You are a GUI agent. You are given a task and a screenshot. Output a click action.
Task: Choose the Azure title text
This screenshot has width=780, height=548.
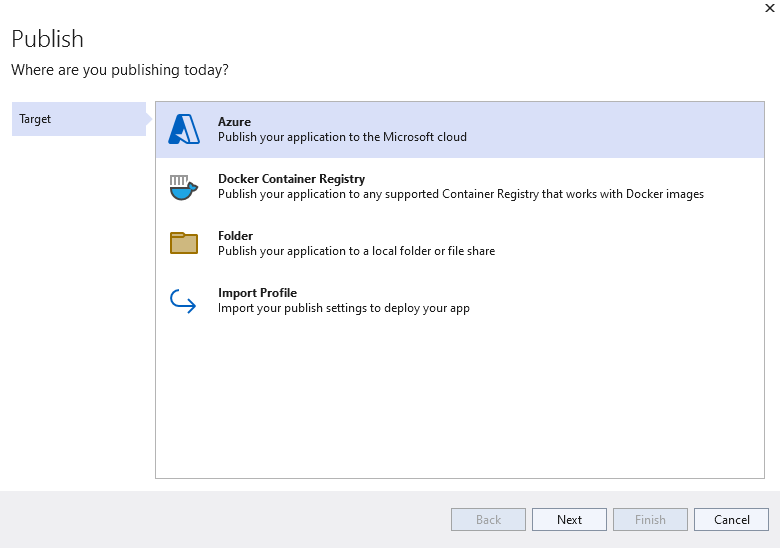(234, 122)
